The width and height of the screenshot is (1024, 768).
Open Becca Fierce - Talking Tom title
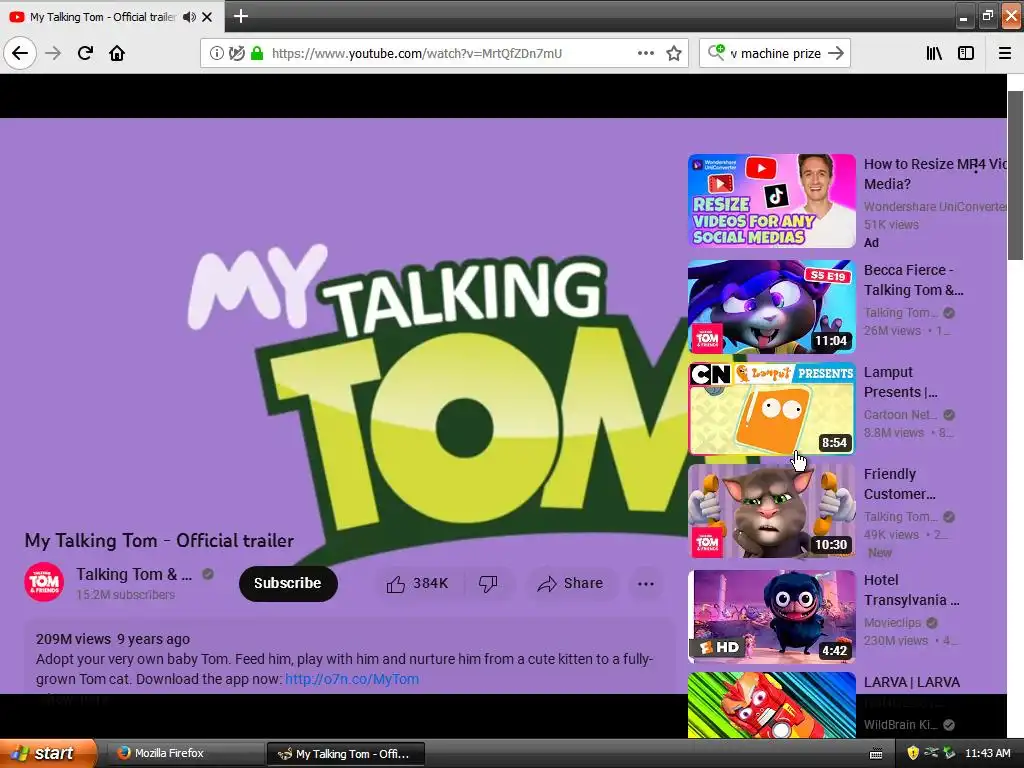click(x=913, y=280)
